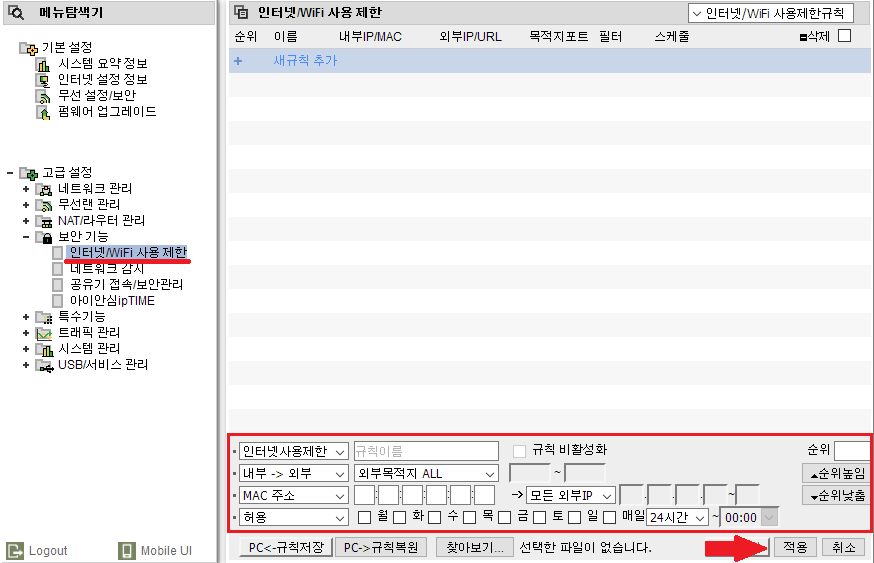Expand the 트래픽 관리 node
The height and width of the screenshot is (563, 874).
(26, 333)
